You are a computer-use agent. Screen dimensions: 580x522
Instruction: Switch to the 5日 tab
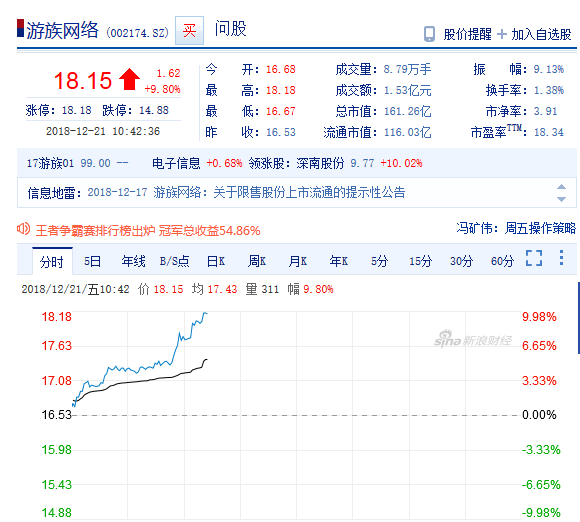(x=92, y=262)
